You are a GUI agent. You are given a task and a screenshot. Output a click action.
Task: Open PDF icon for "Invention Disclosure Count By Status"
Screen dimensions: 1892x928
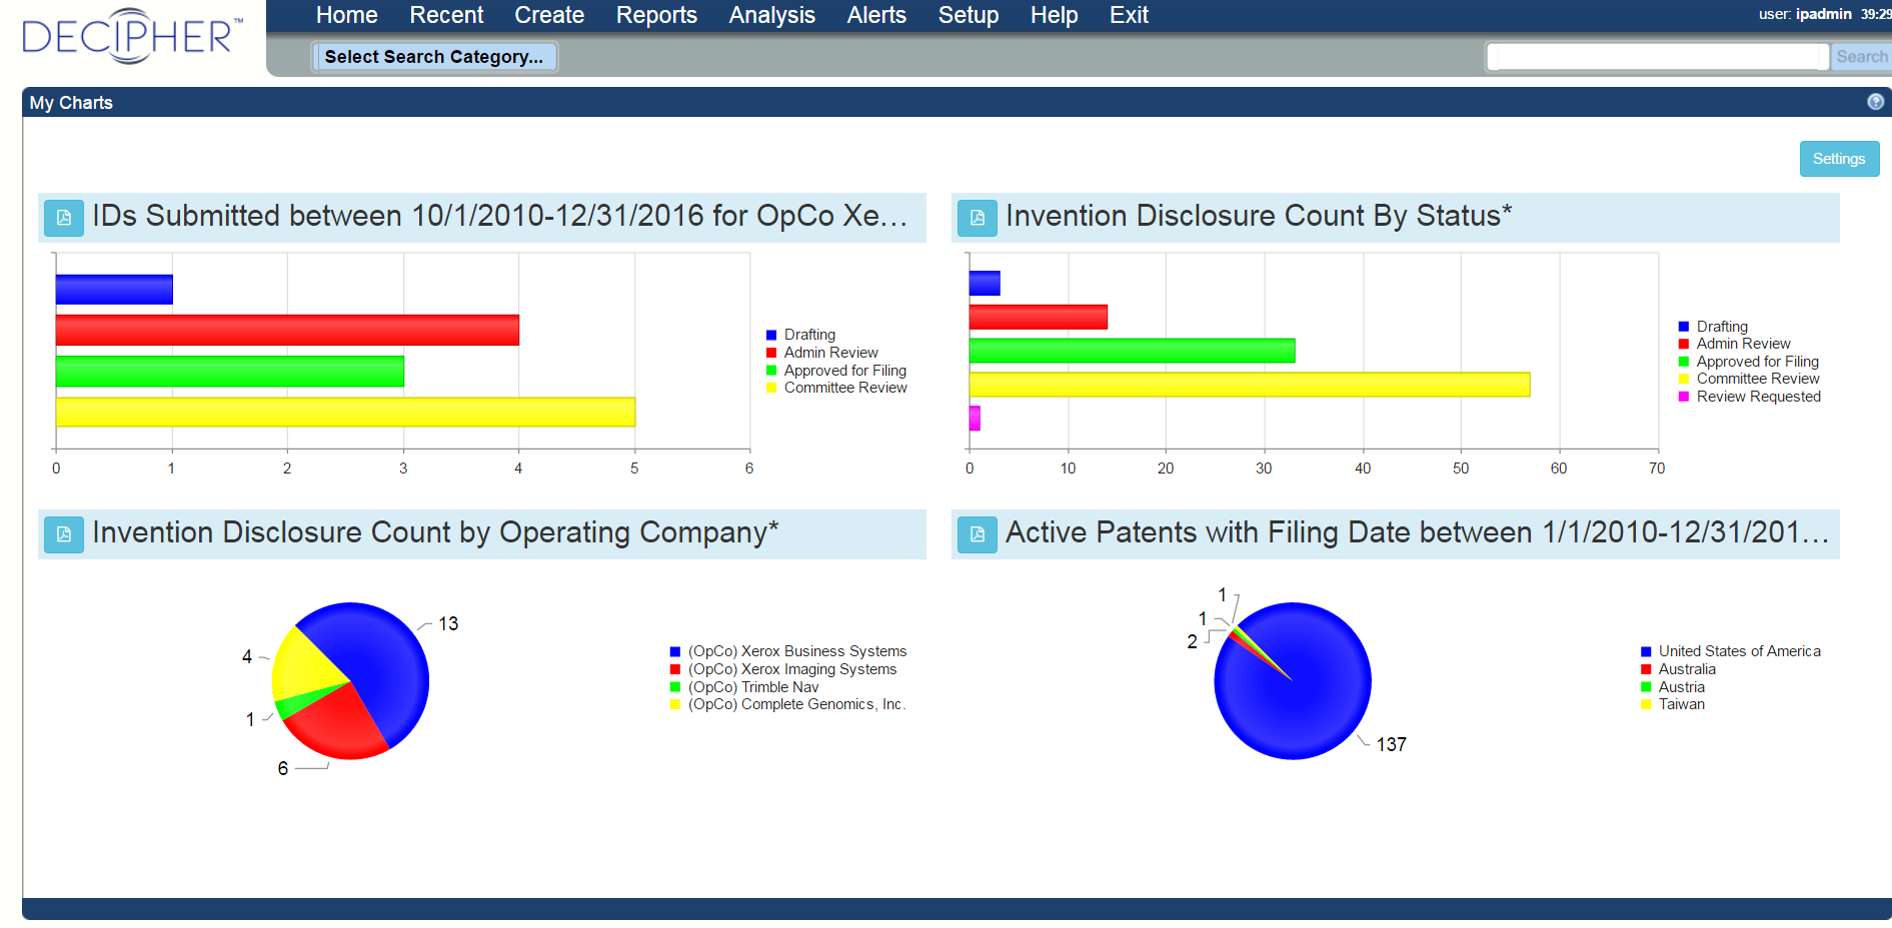click(x=977, y=217)
